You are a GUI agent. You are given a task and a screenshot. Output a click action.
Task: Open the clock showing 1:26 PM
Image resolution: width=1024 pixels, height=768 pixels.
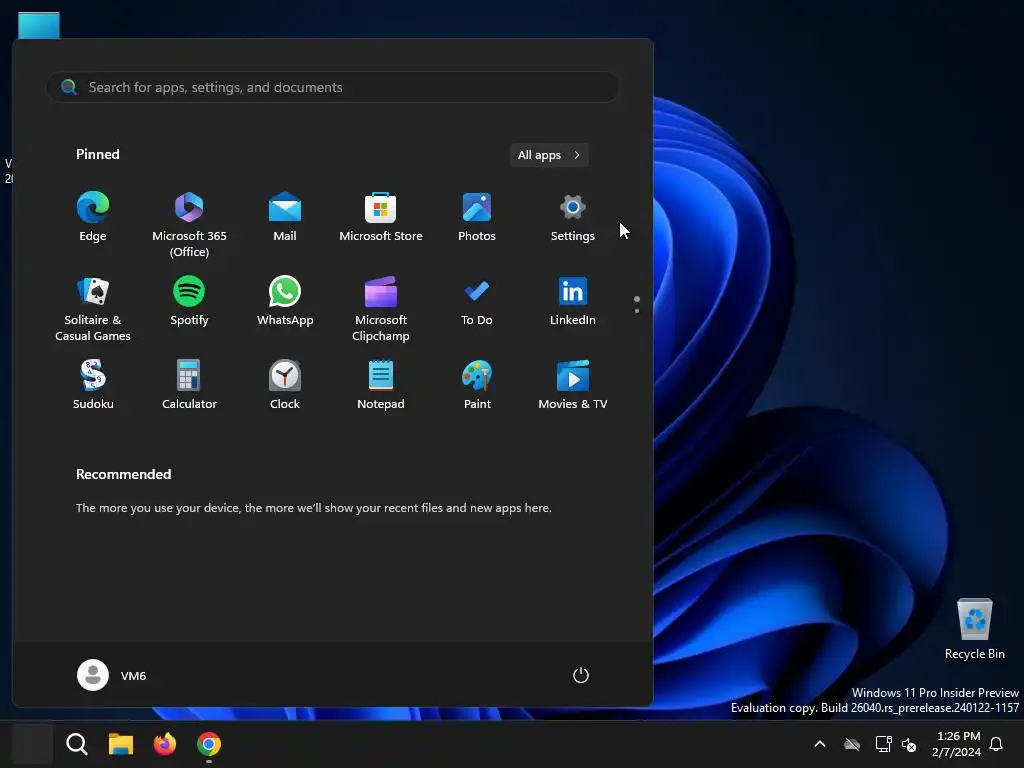point(957,744)
